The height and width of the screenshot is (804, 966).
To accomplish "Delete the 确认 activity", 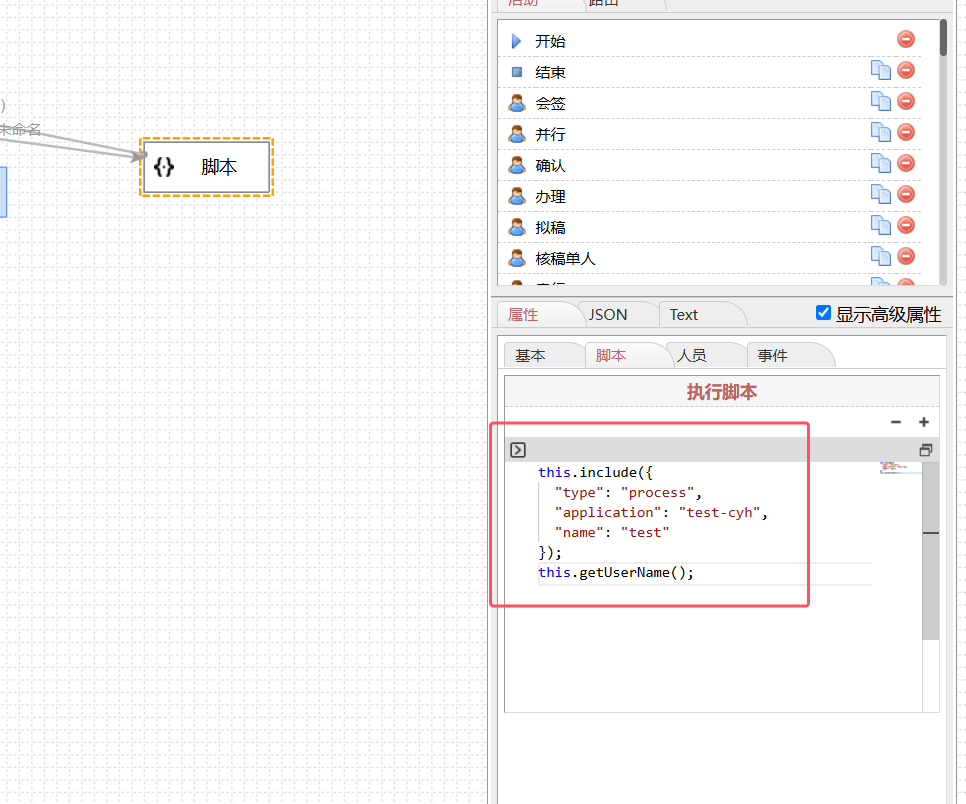I will (x=906, y=163).
